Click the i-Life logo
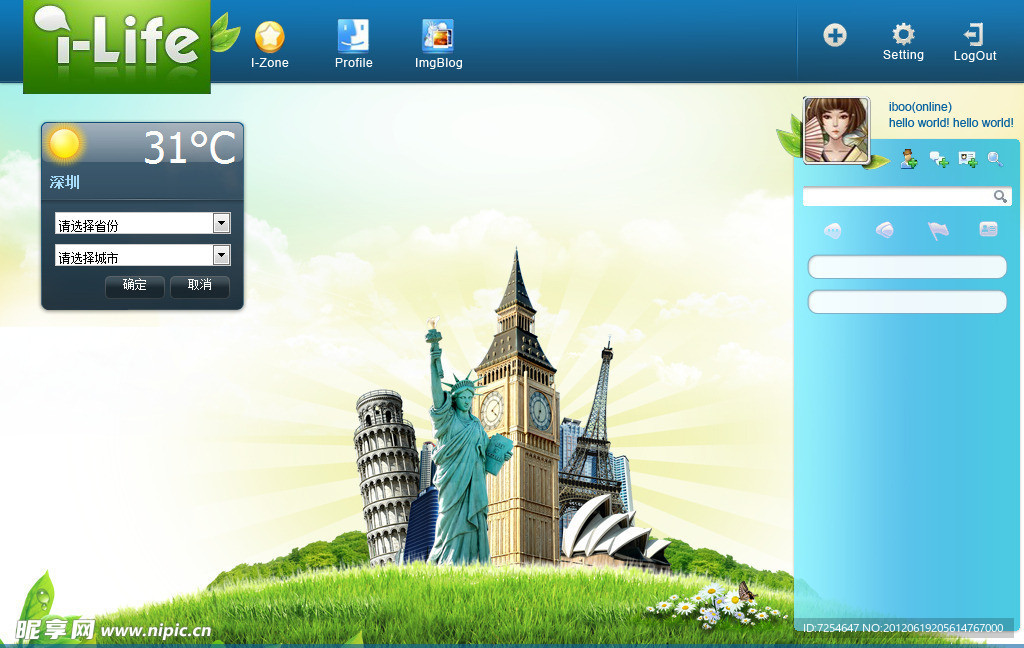 click(x=117, y=46)
